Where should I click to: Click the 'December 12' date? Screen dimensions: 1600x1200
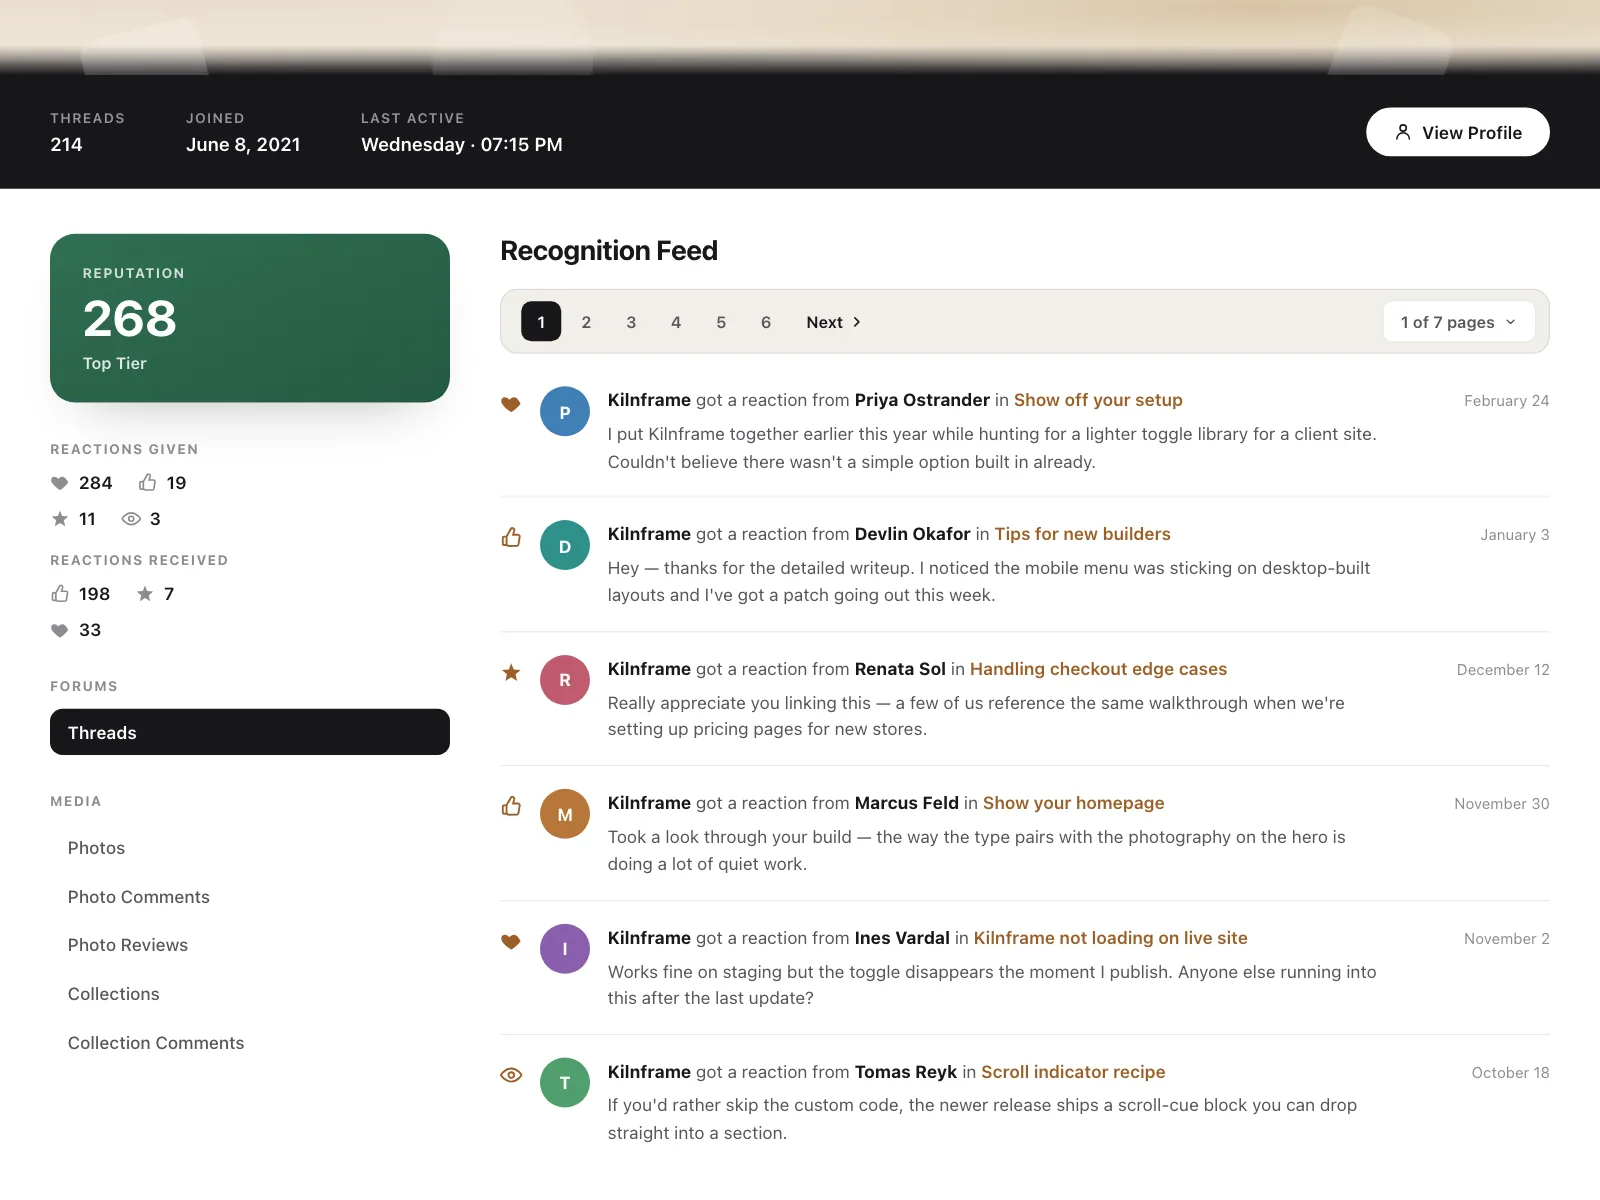click(1502, 670)
